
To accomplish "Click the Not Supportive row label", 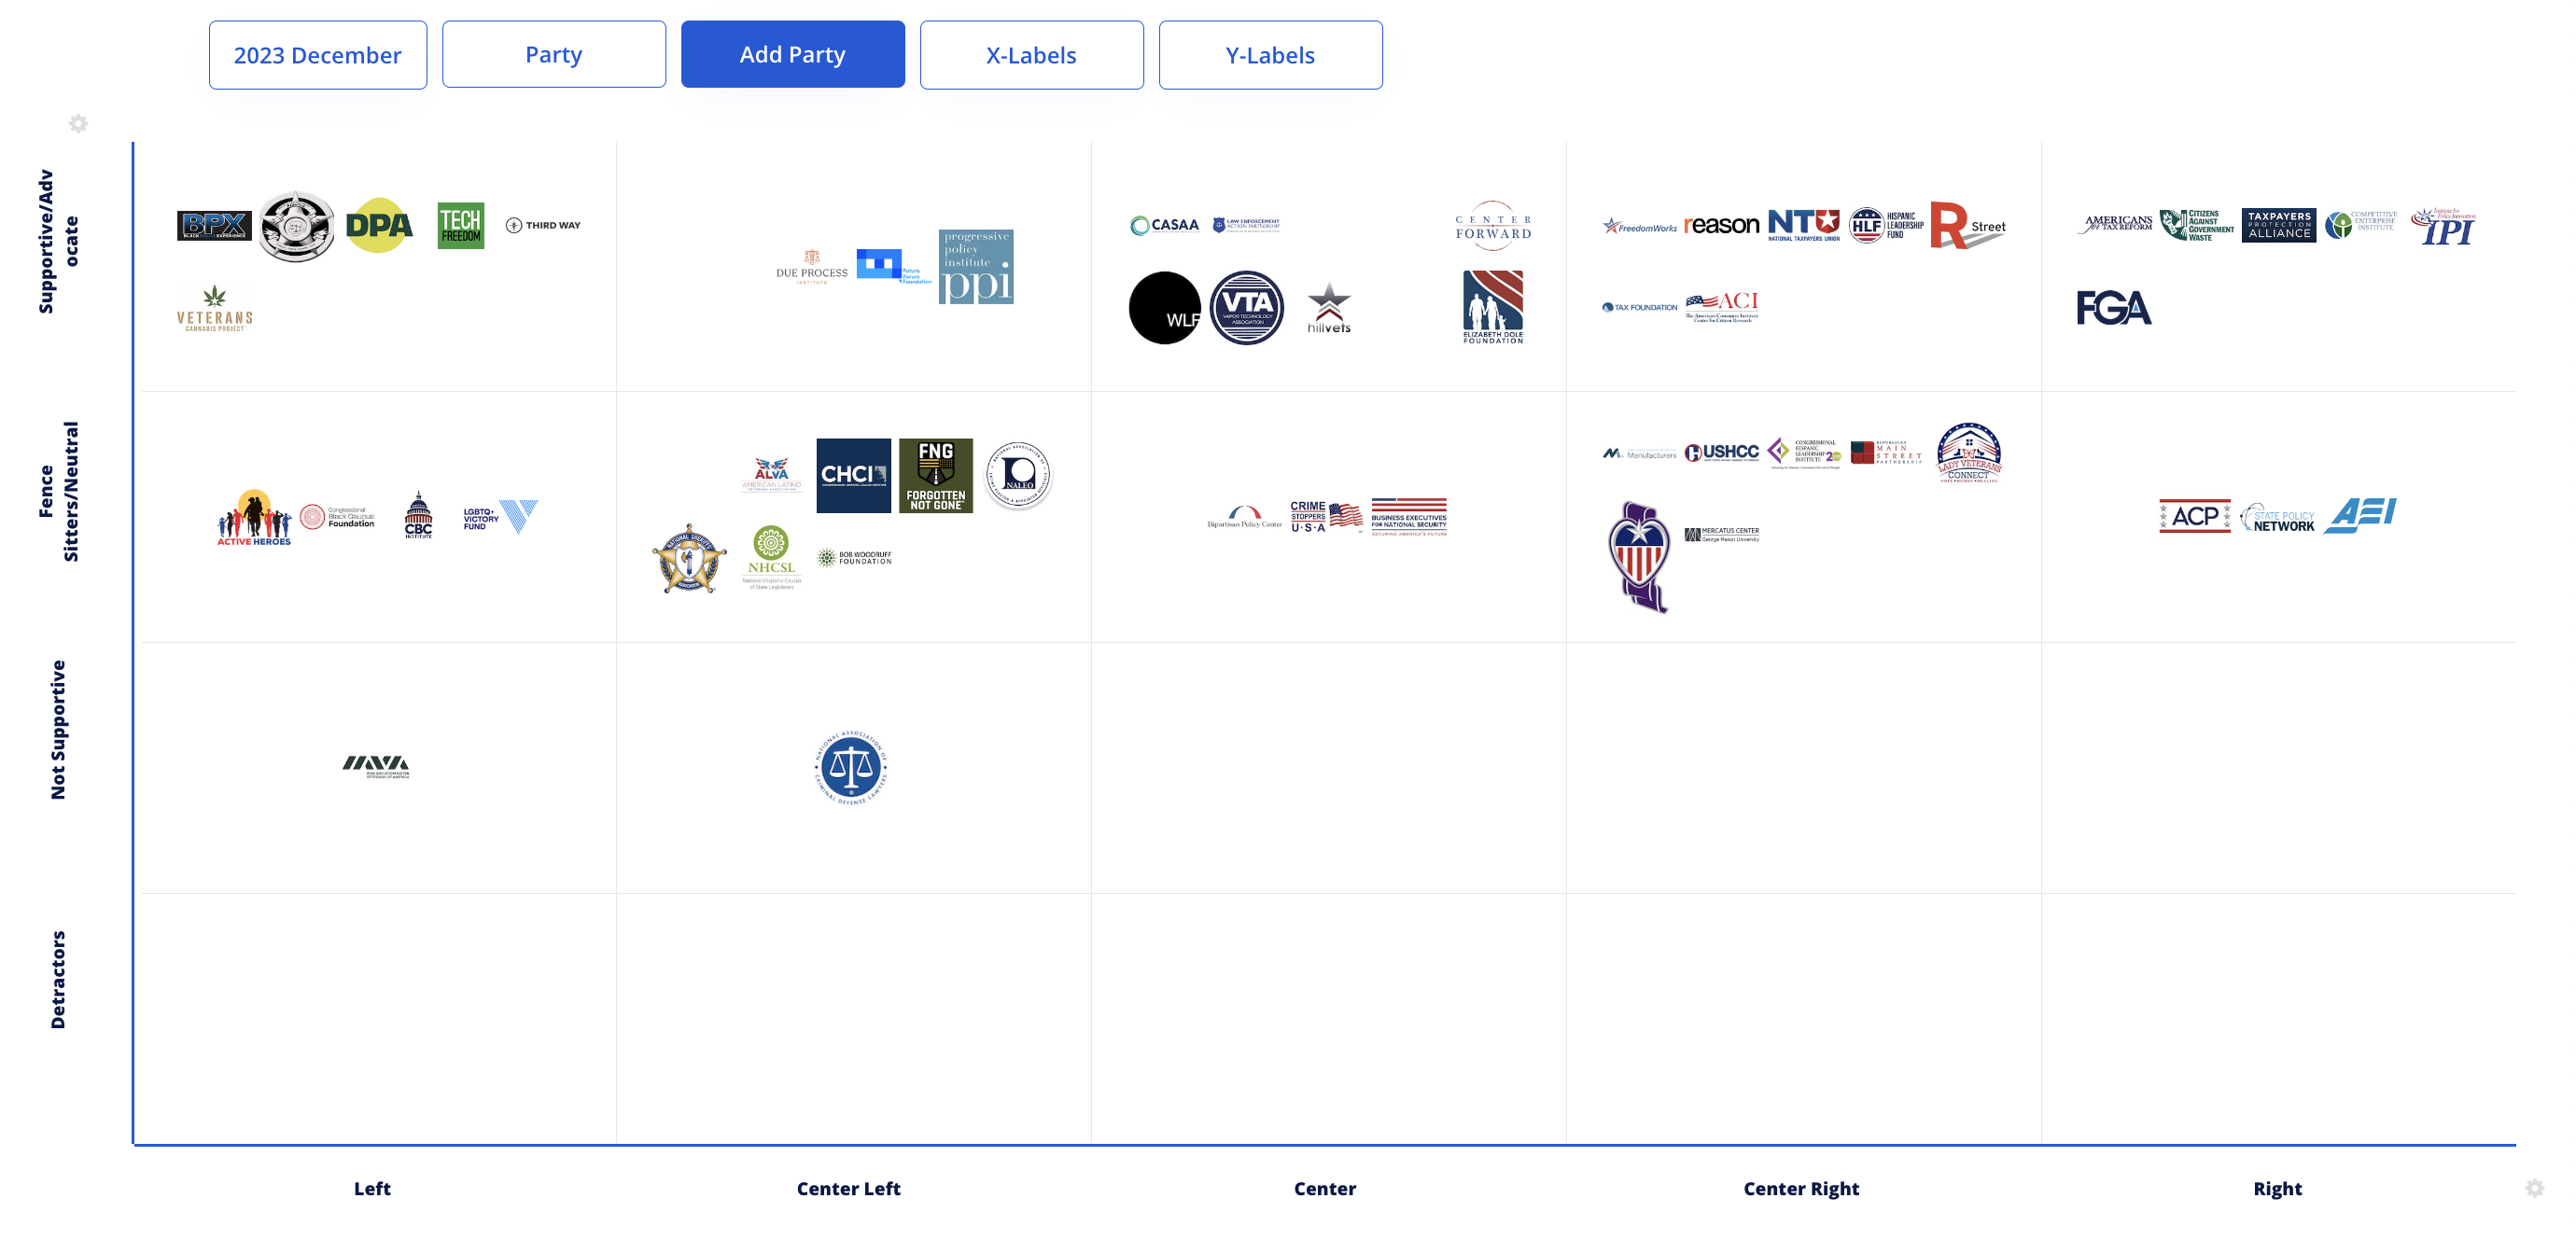I will tap(58, 730).
